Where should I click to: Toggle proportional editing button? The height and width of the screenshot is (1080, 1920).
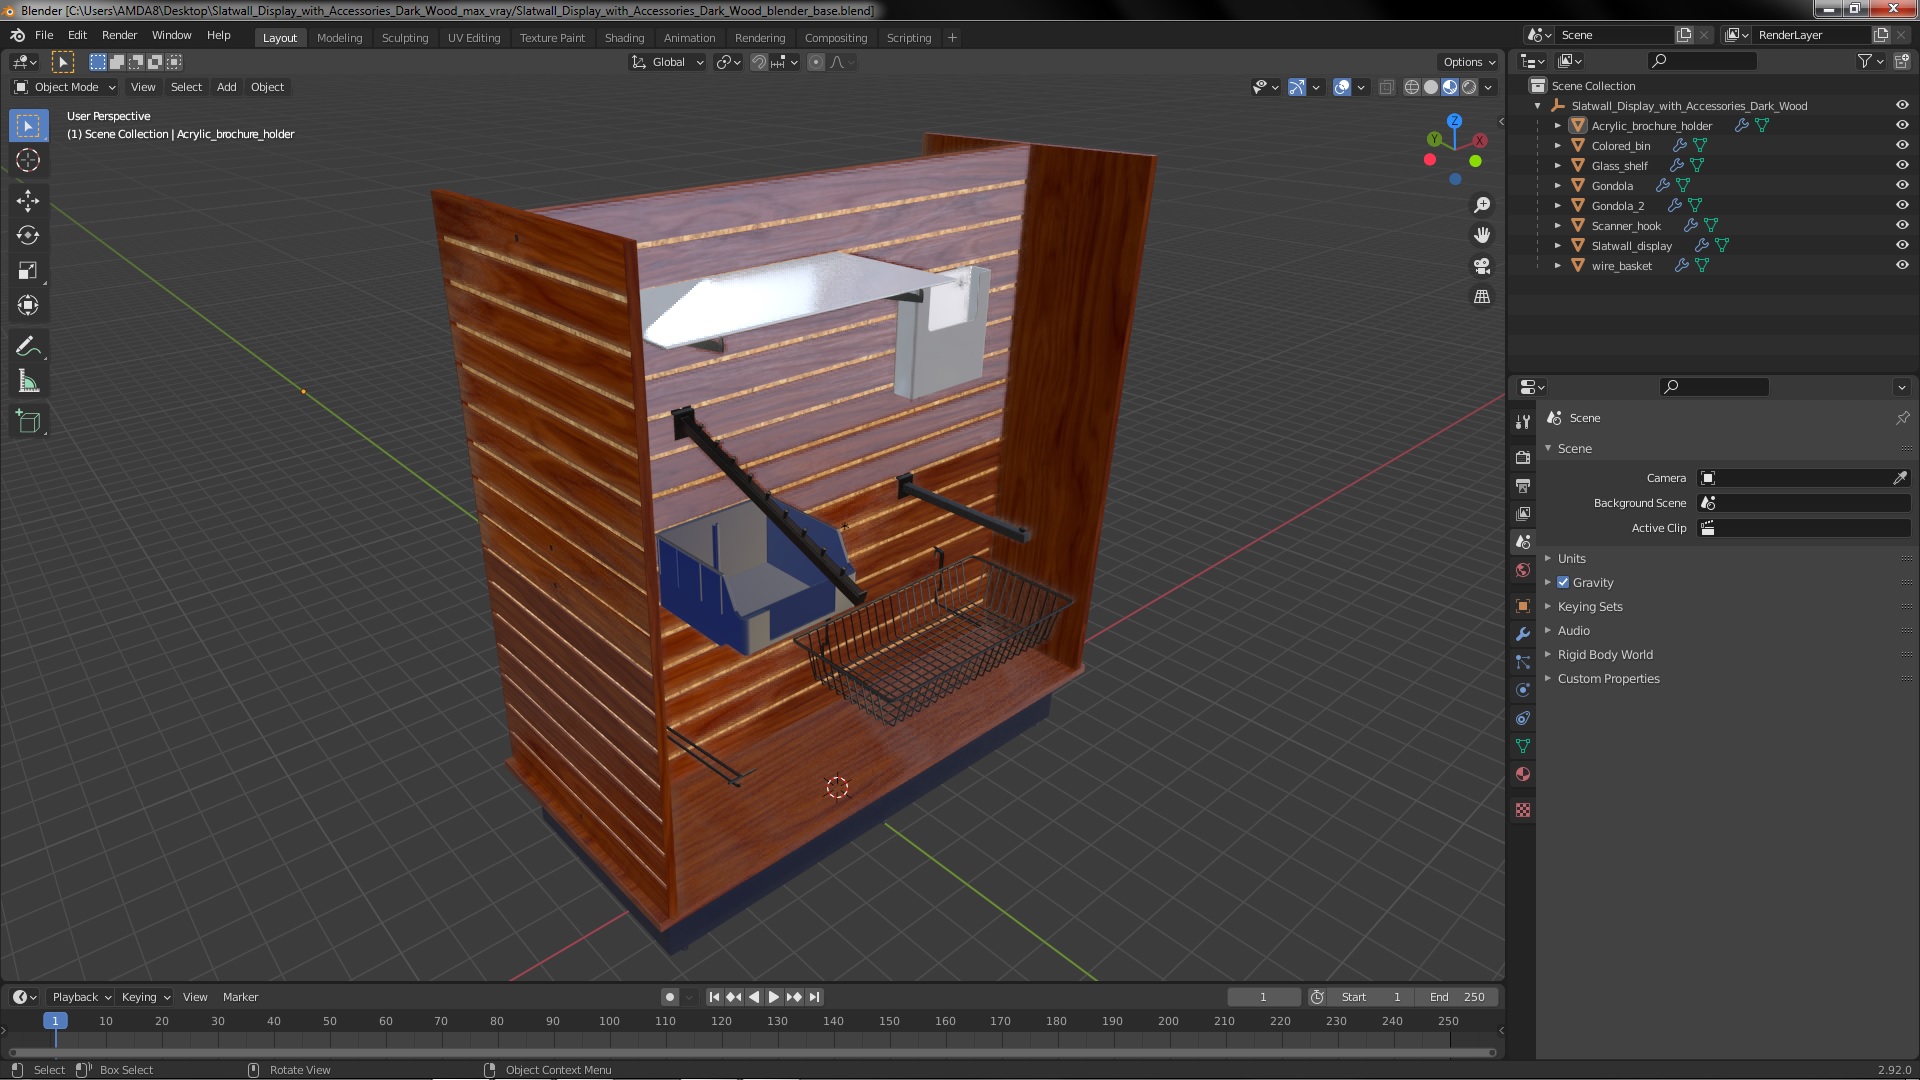[x=816, y=62]
